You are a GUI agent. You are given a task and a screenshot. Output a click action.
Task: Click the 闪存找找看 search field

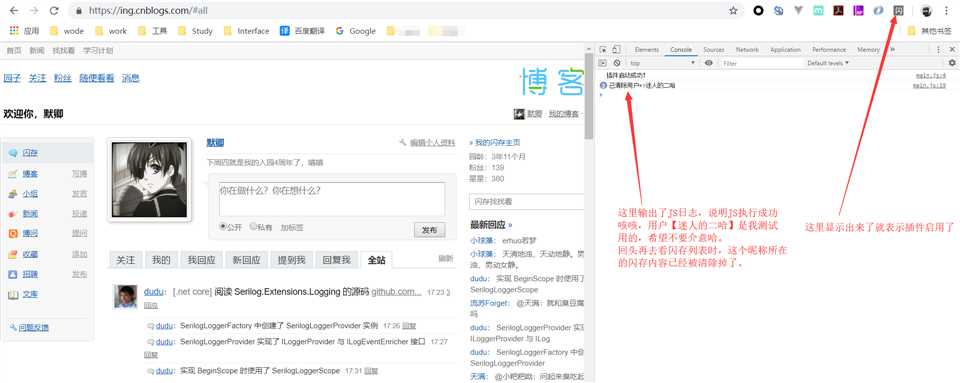(x=526, y=201)
